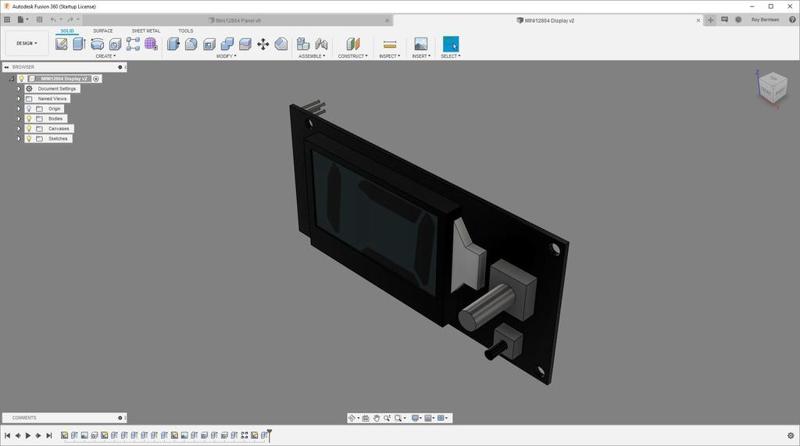The image size is (800, 446).
Task: Play the design timeline
Action: (28, 435)
